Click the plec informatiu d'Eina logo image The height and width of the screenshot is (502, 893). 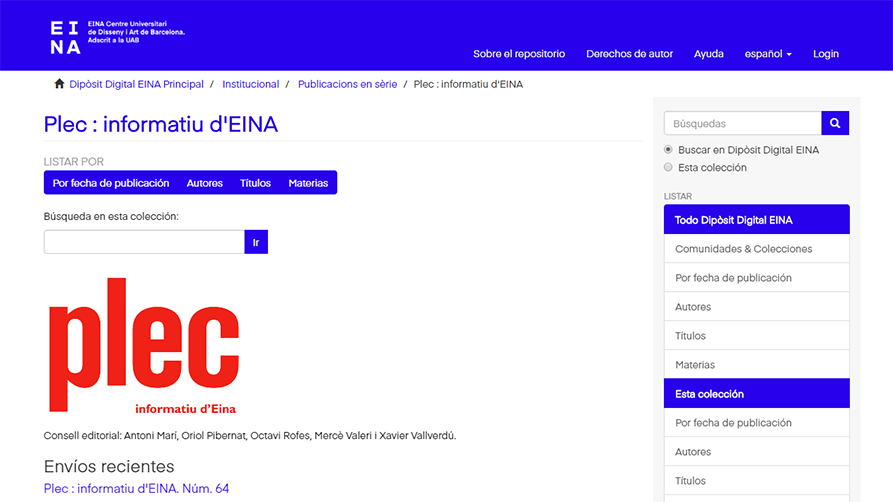(x=144, y=346)
